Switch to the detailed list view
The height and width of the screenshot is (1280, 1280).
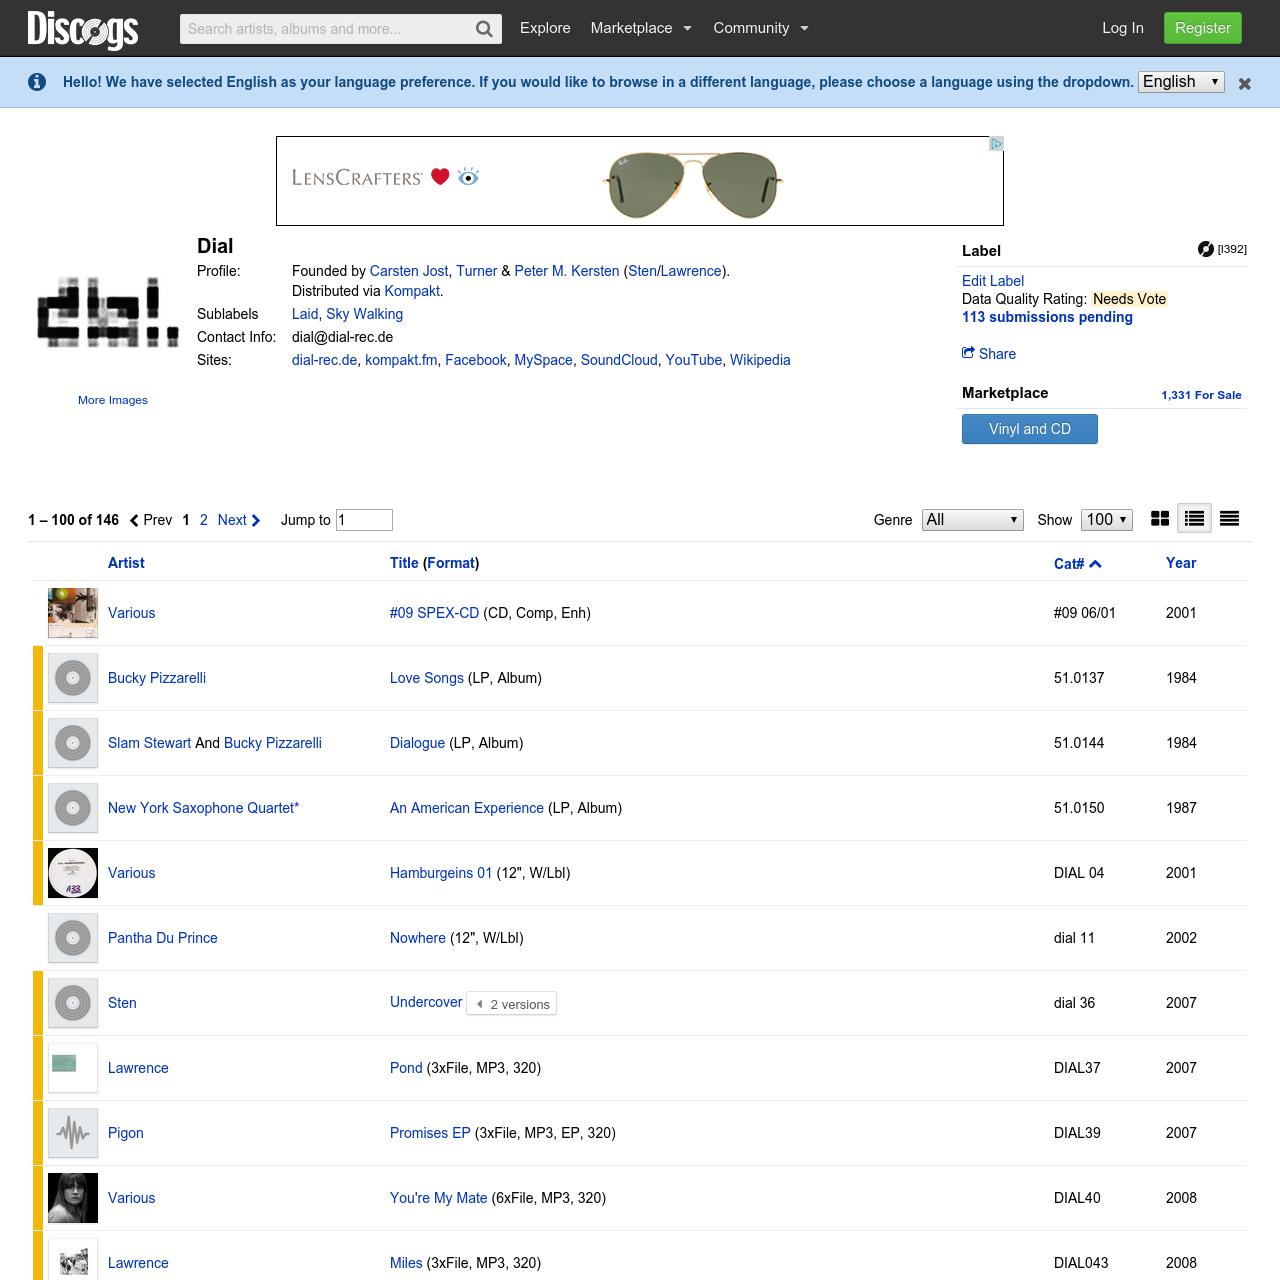pos(1194,518)
